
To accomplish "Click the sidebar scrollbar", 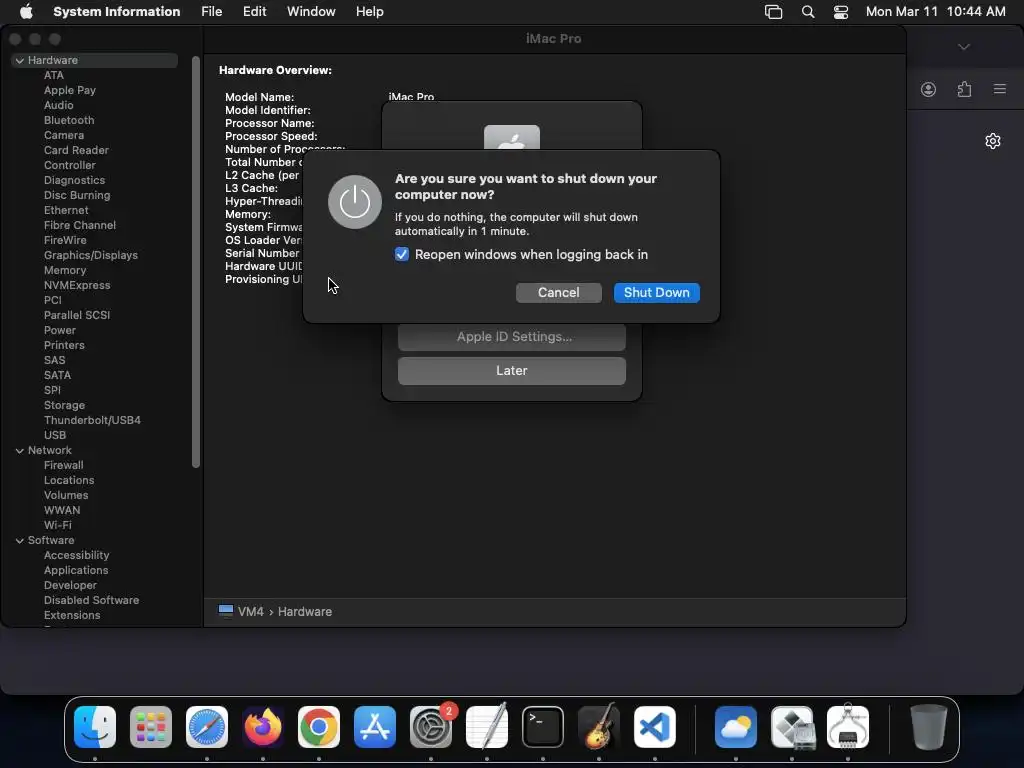I will (196, 261).
